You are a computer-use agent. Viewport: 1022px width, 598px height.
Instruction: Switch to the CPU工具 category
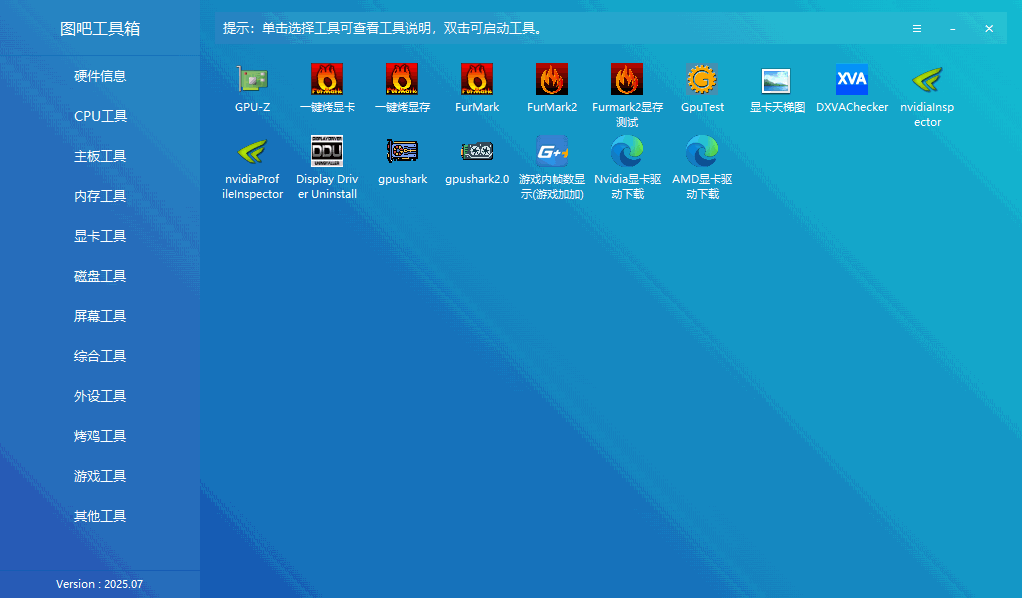coord(100,116)
